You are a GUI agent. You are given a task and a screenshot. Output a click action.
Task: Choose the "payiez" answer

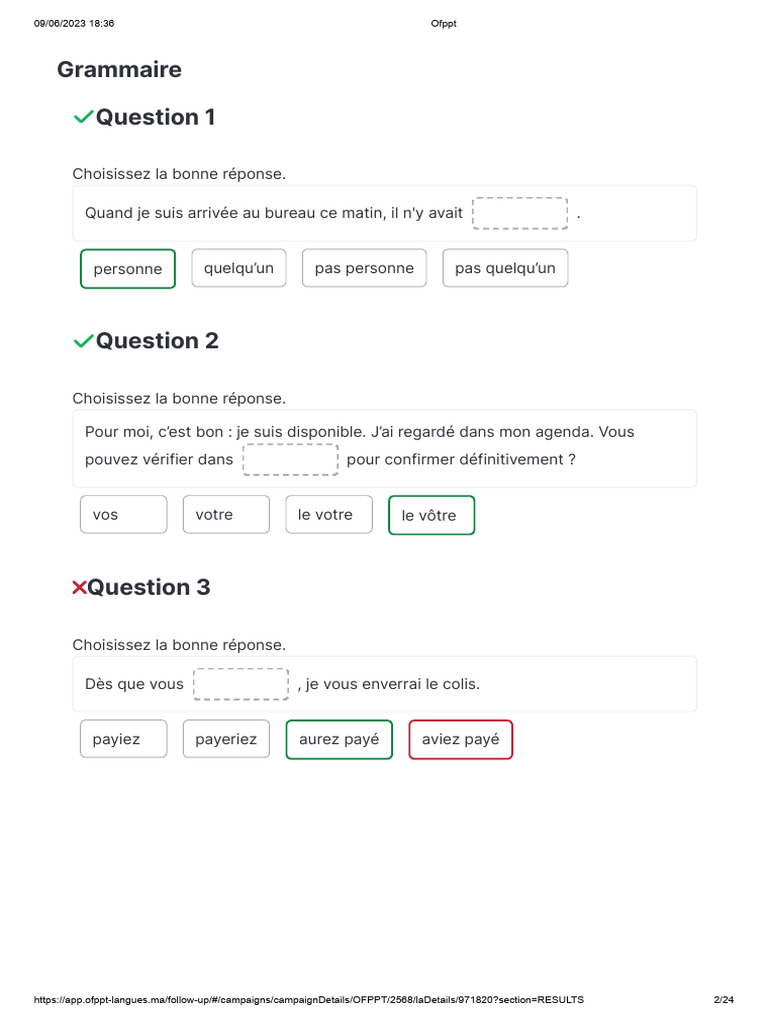coord(124,740)
